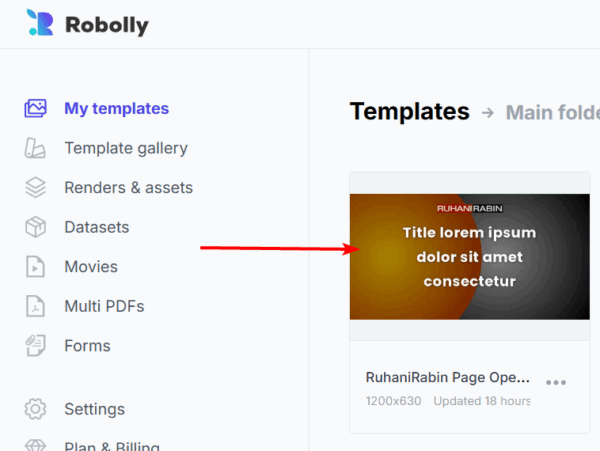Go to Template gallery label
600x451 pixels.
coord(126,148)
